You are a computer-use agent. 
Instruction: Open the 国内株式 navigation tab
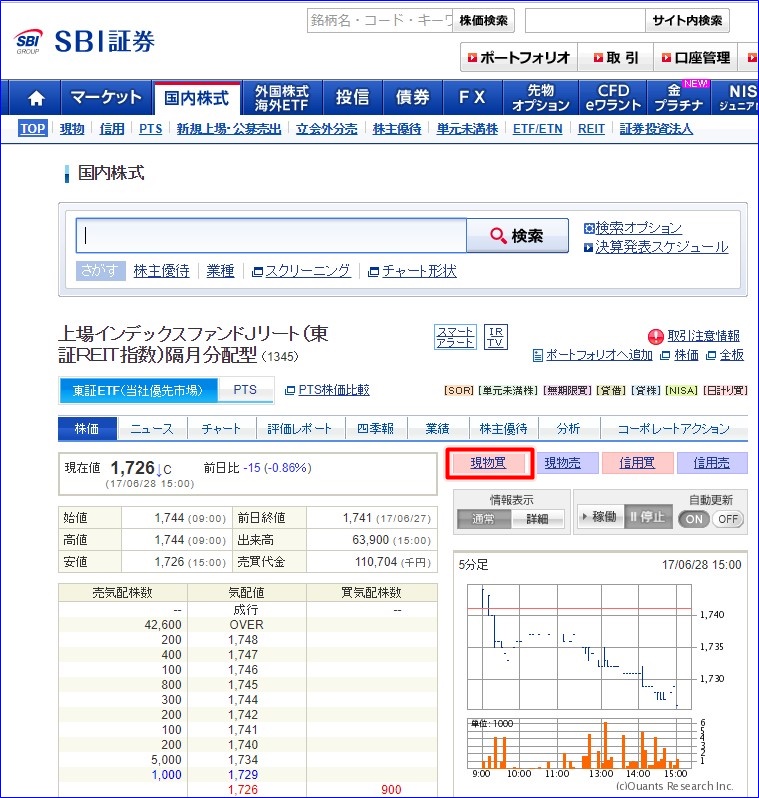click(197, 98)
